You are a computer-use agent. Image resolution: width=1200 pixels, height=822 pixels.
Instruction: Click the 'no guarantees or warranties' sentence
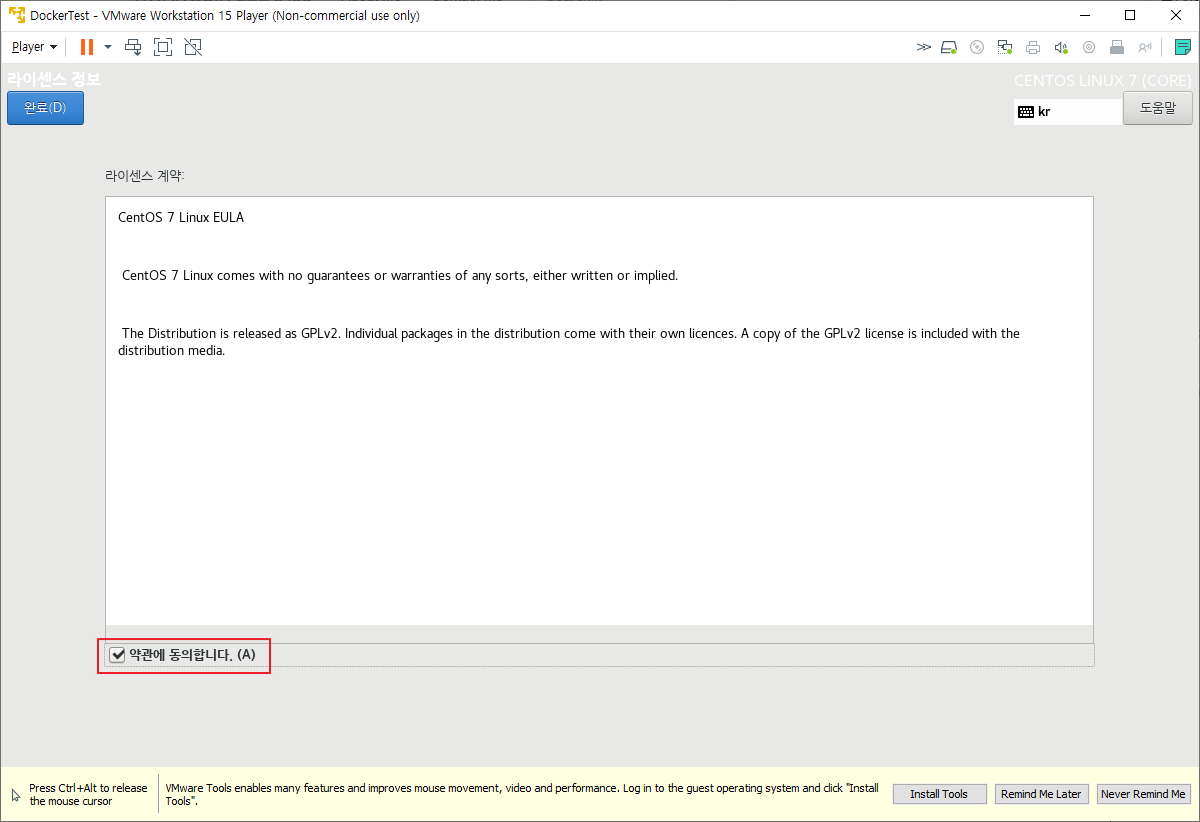[x=400, y=275]
